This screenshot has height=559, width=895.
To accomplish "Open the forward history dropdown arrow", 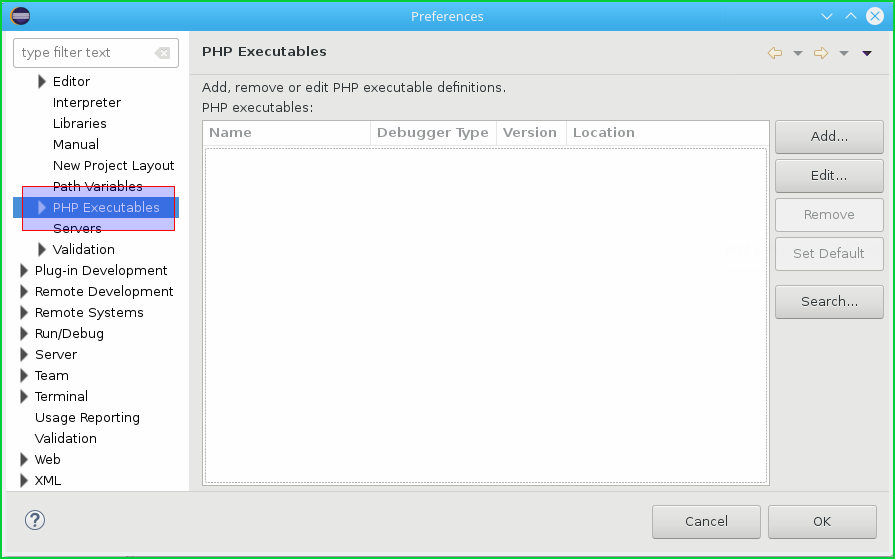I will [x=844, y=54].
